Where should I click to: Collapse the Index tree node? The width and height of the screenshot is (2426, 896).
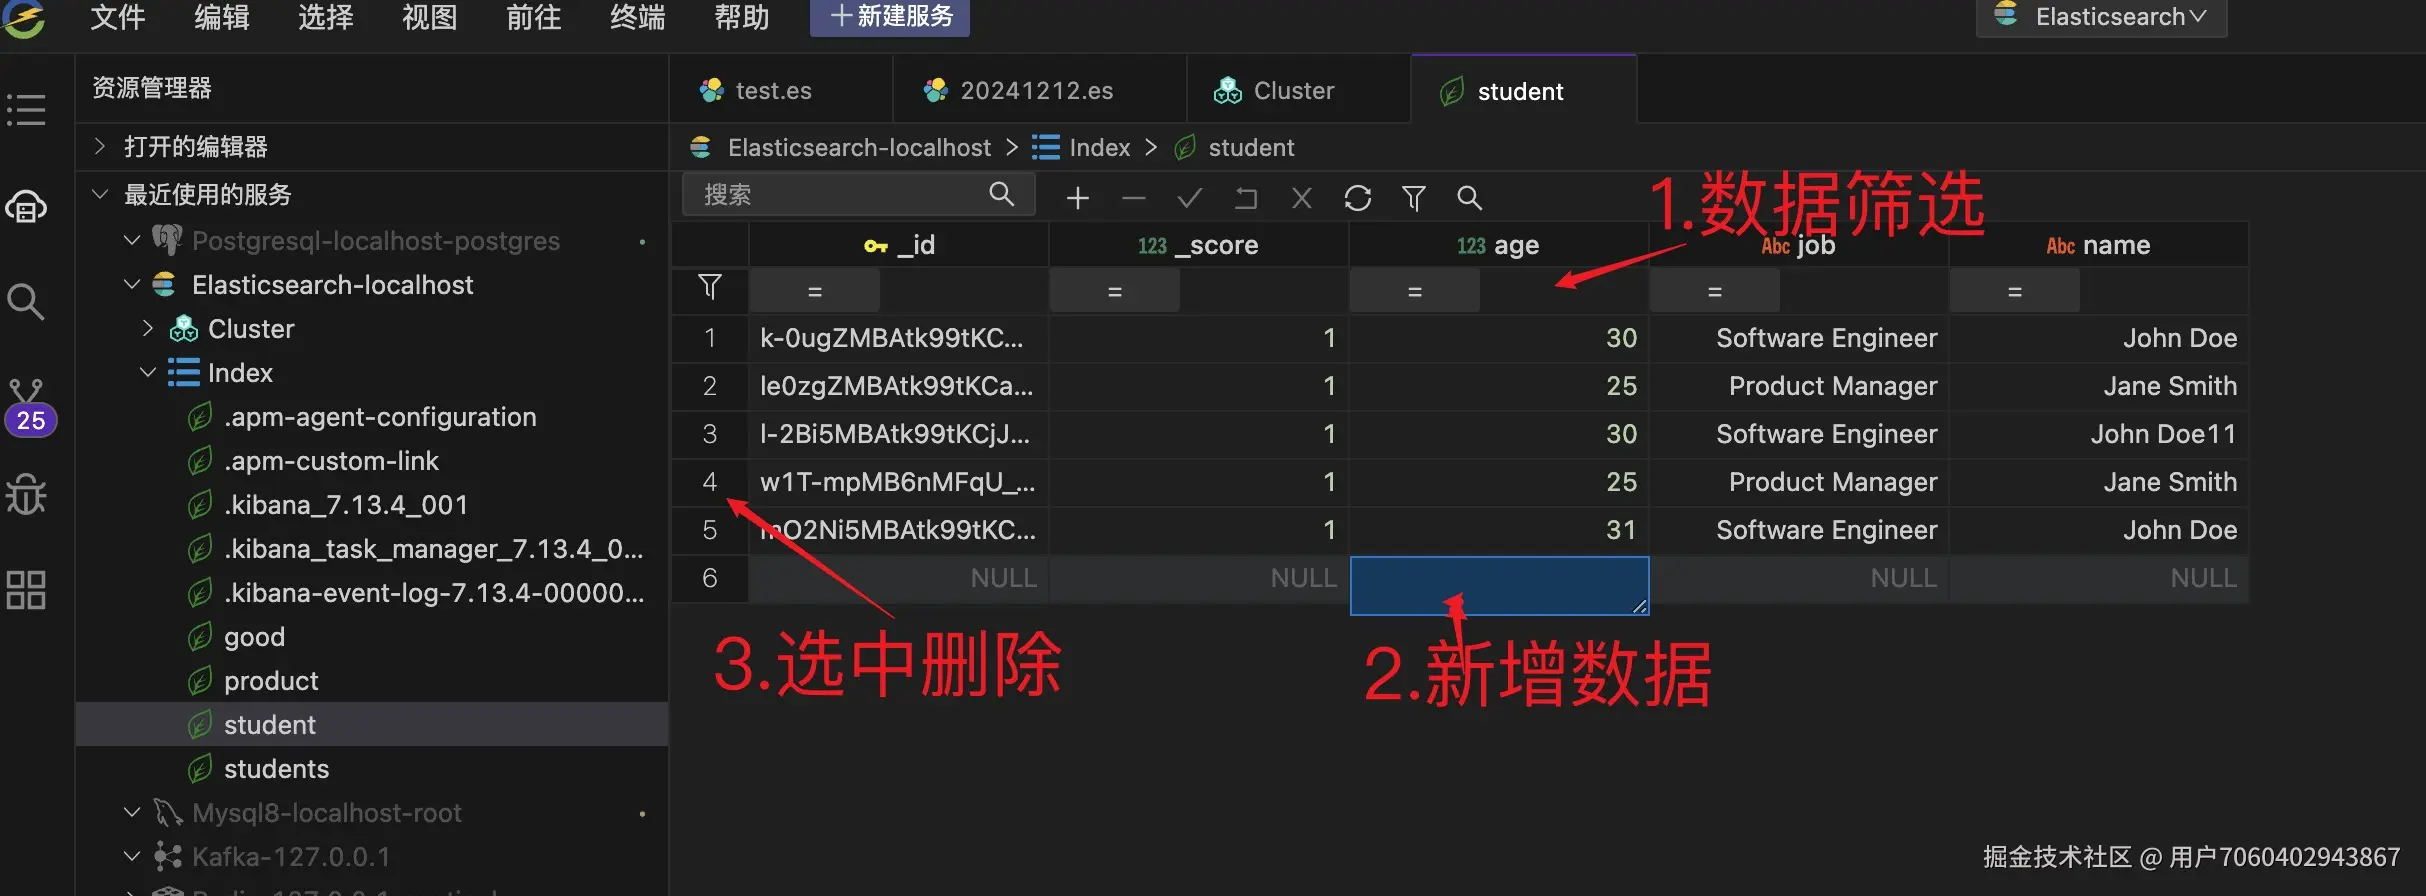tap(147, 372)
